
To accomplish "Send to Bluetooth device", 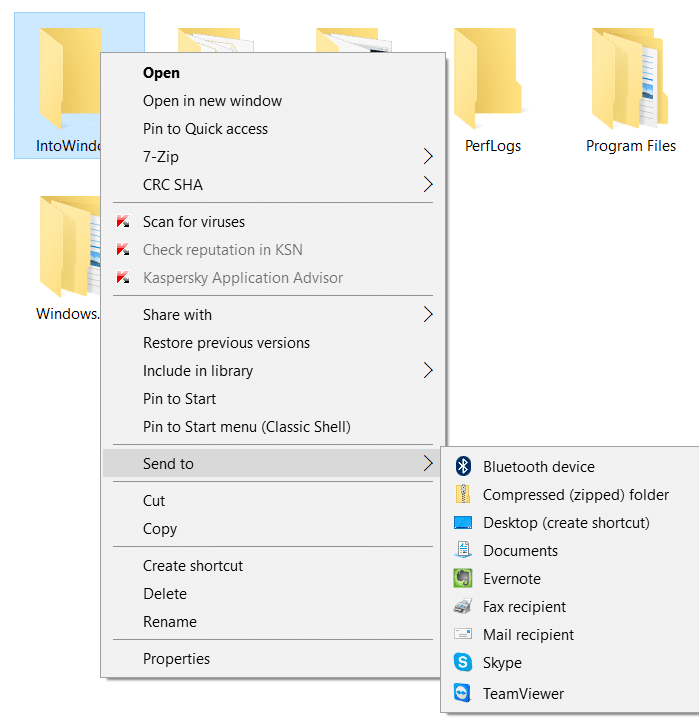I will pyautogui.click(x=570, y=467).
